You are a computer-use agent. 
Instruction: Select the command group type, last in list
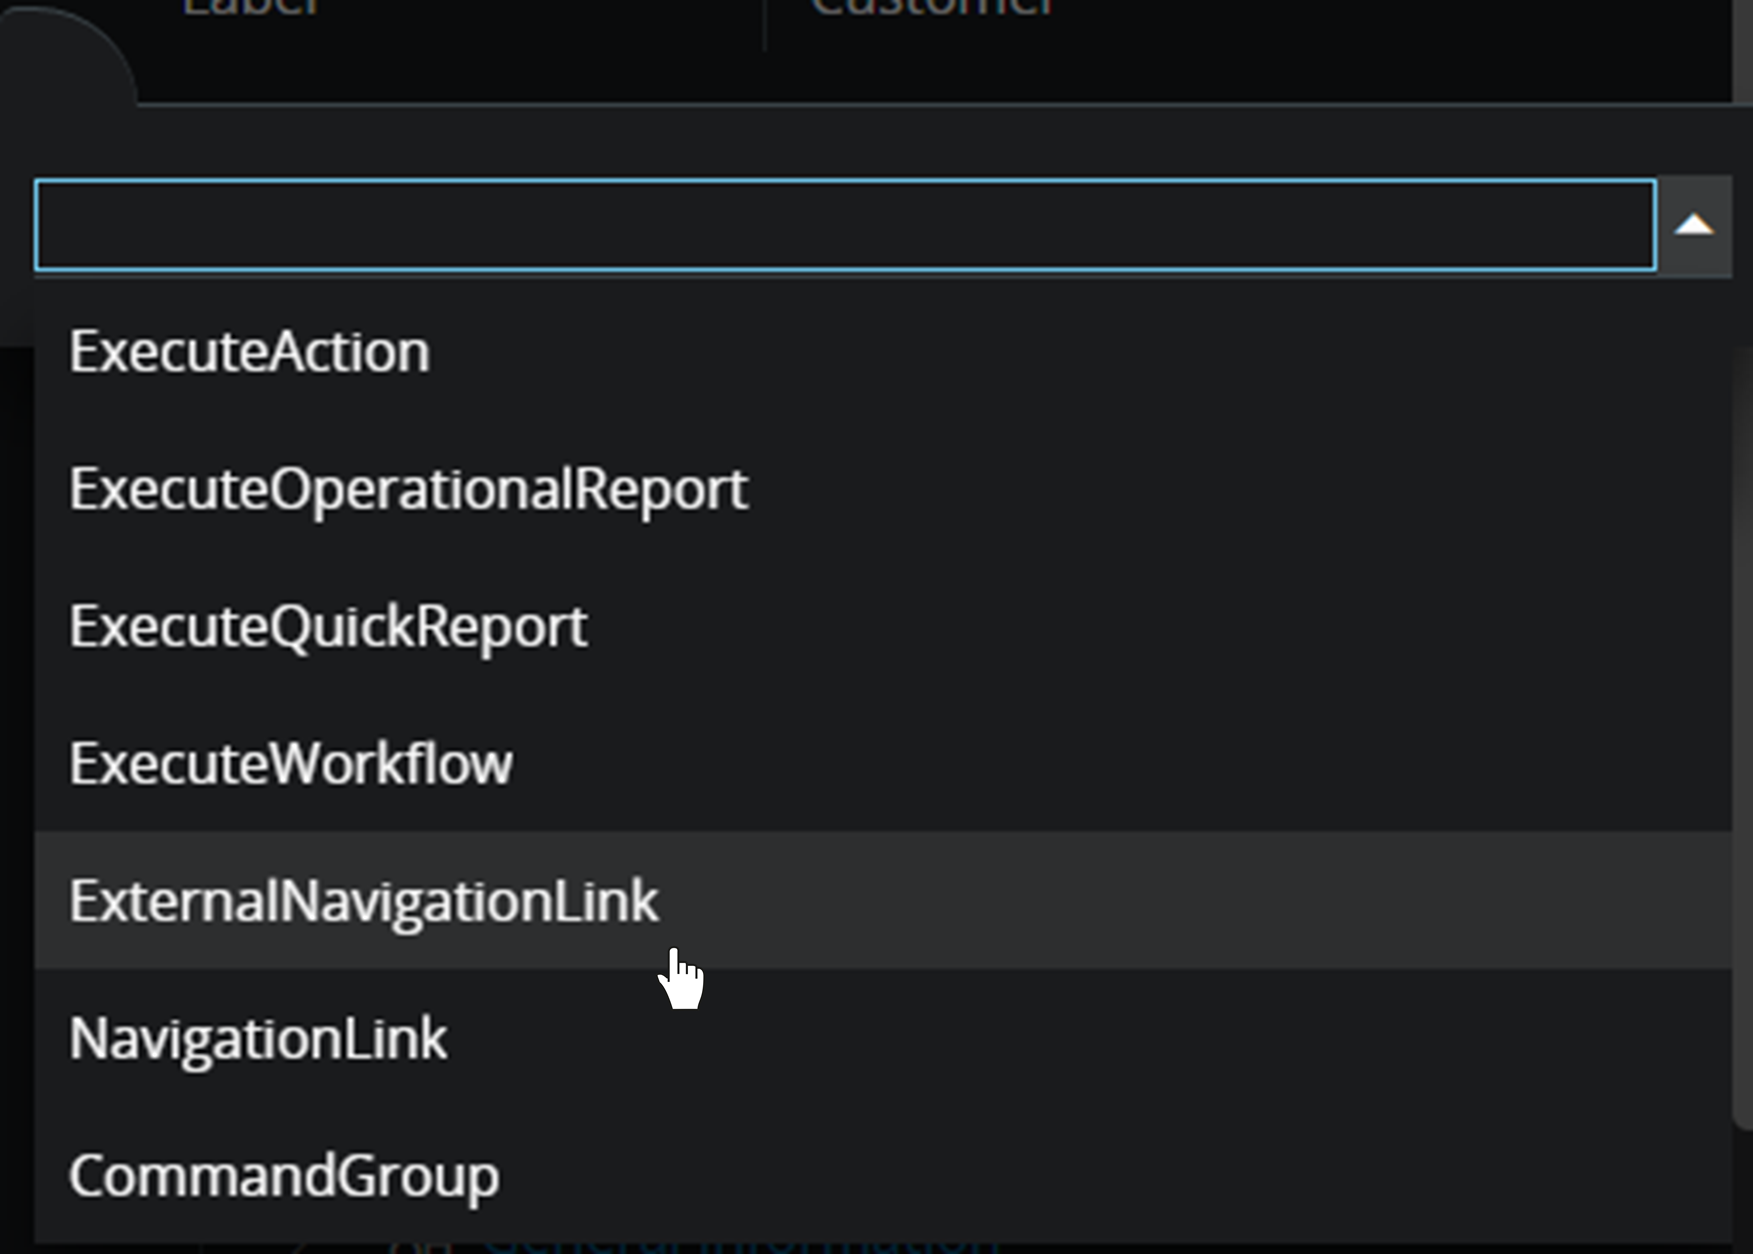coord(284,1176)
